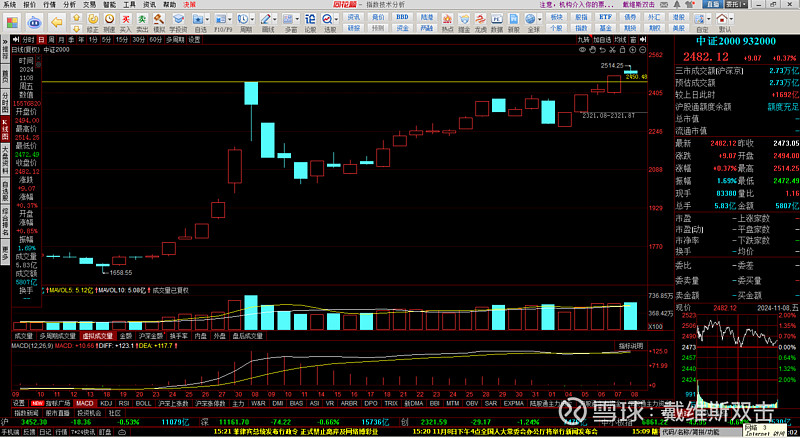Open the blue robot assistant icon

[34, 22]
